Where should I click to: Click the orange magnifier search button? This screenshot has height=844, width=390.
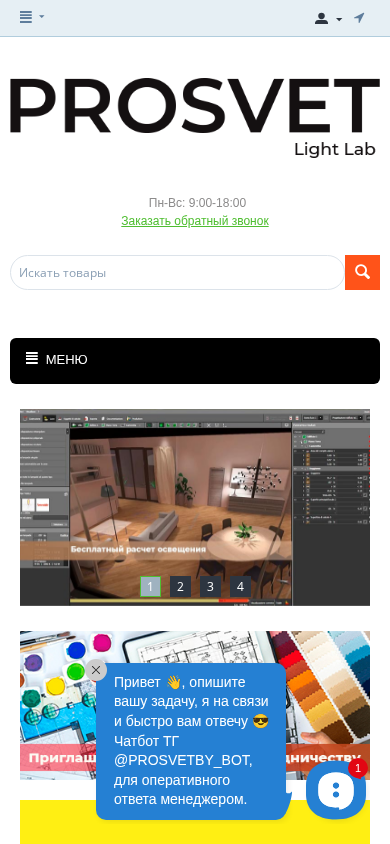click(363, 272)
